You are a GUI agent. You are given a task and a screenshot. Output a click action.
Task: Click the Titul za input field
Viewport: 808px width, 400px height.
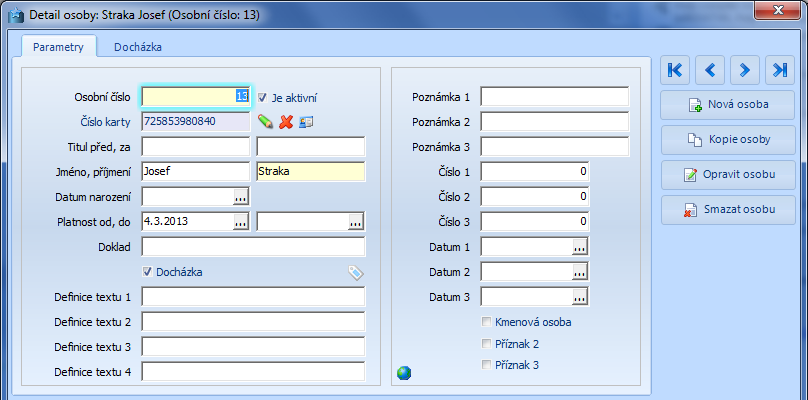click(311, 147)
